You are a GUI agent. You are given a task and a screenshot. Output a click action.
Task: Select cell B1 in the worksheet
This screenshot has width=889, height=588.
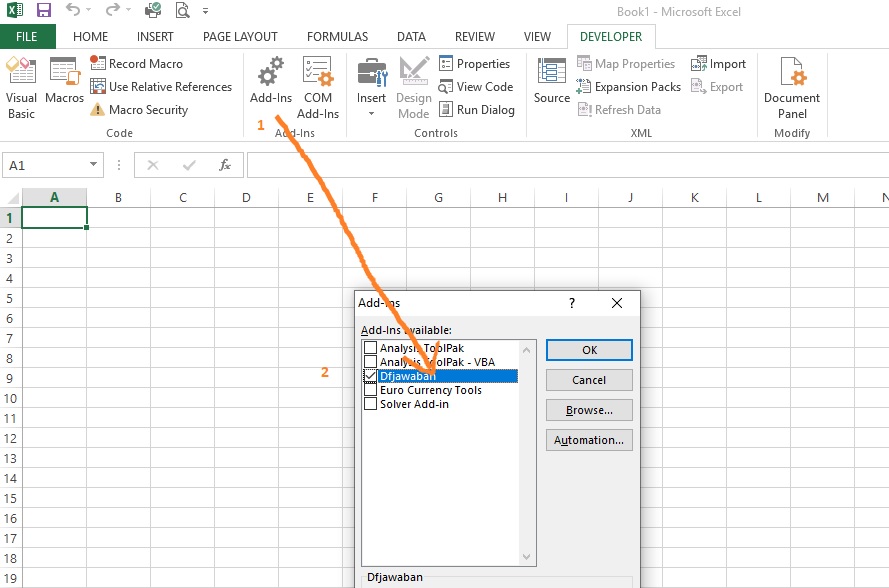pyautogui.click(x=118, y=216)
